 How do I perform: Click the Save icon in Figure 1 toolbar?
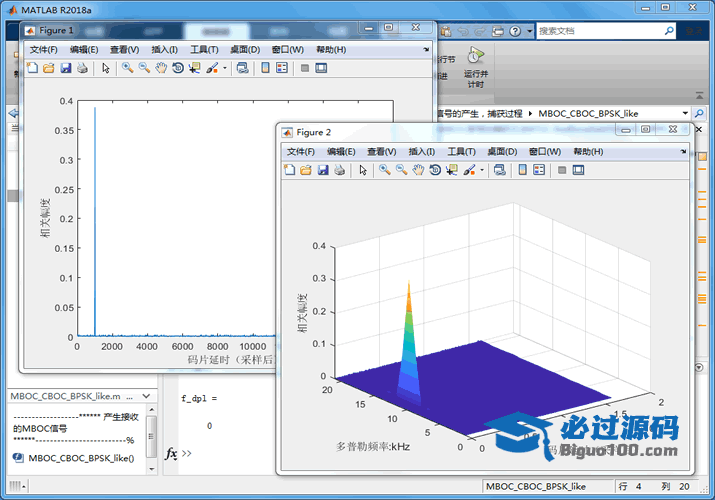(x=65, y=68)
